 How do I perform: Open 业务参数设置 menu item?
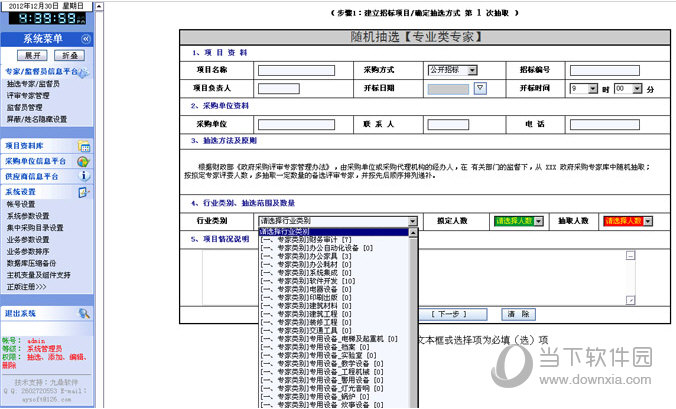[x=28, y=240]
